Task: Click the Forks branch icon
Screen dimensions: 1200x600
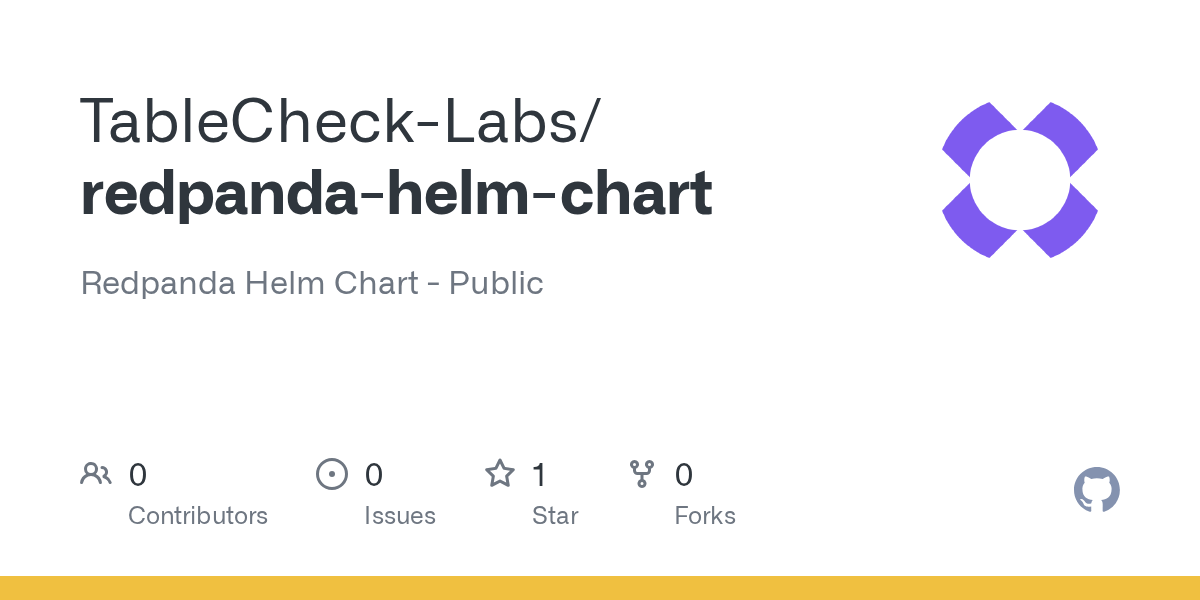Action: click(x=642, y=474)
